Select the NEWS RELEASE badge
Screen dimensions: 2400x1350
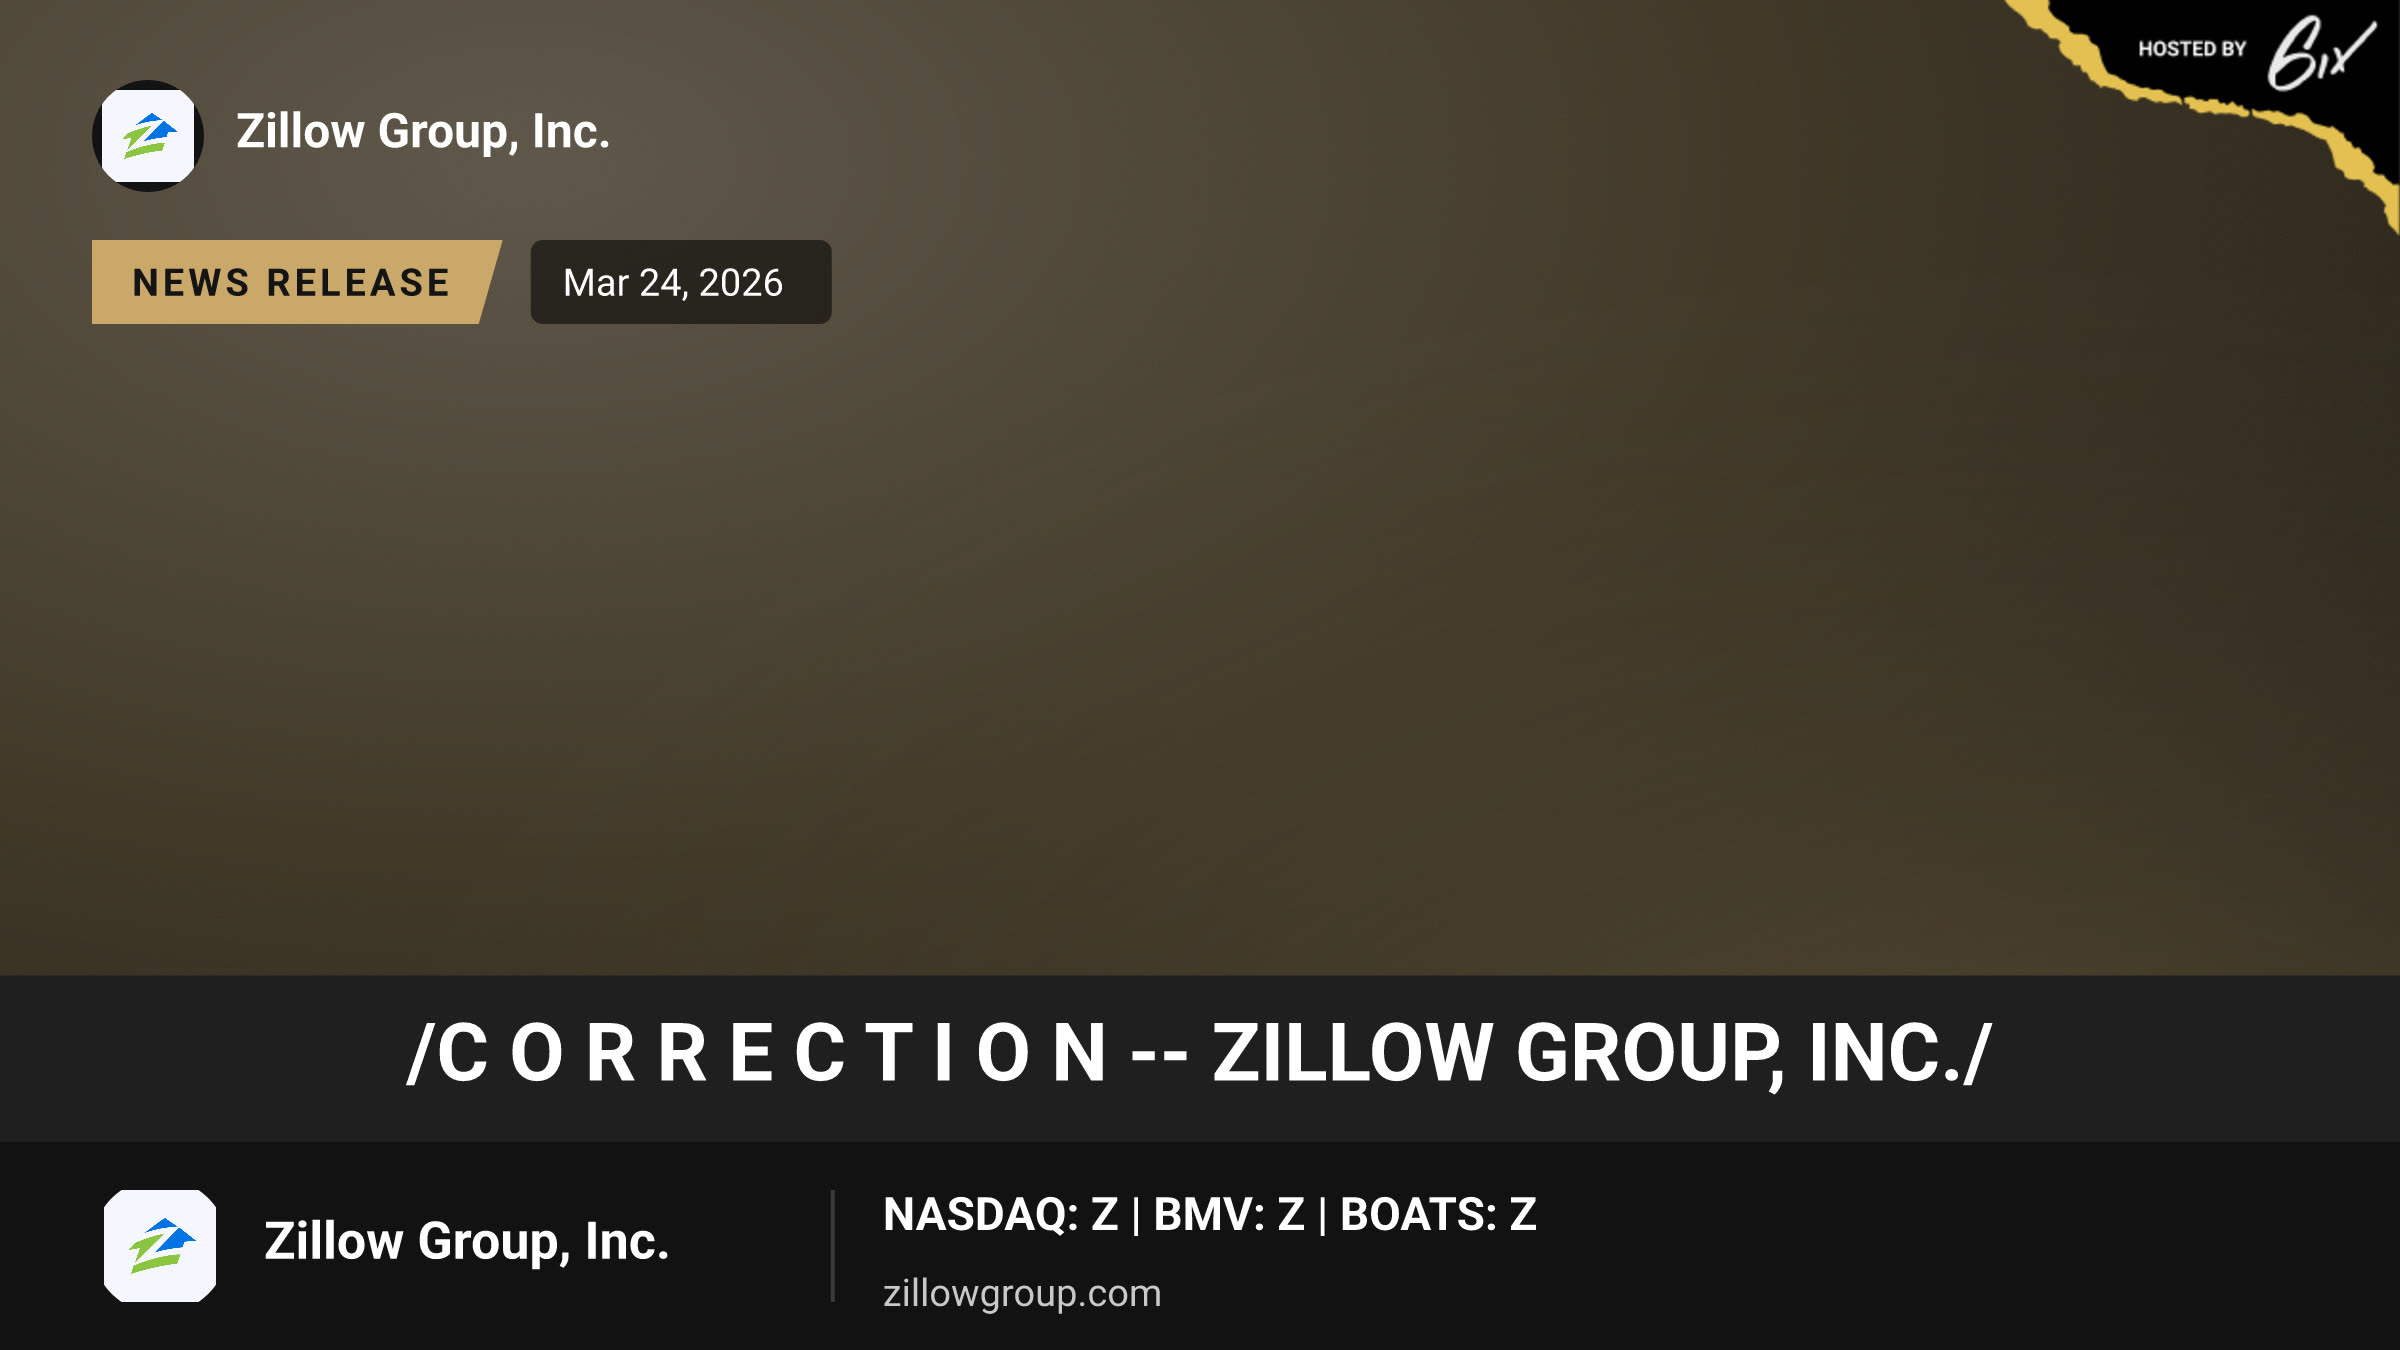(296, 282)
